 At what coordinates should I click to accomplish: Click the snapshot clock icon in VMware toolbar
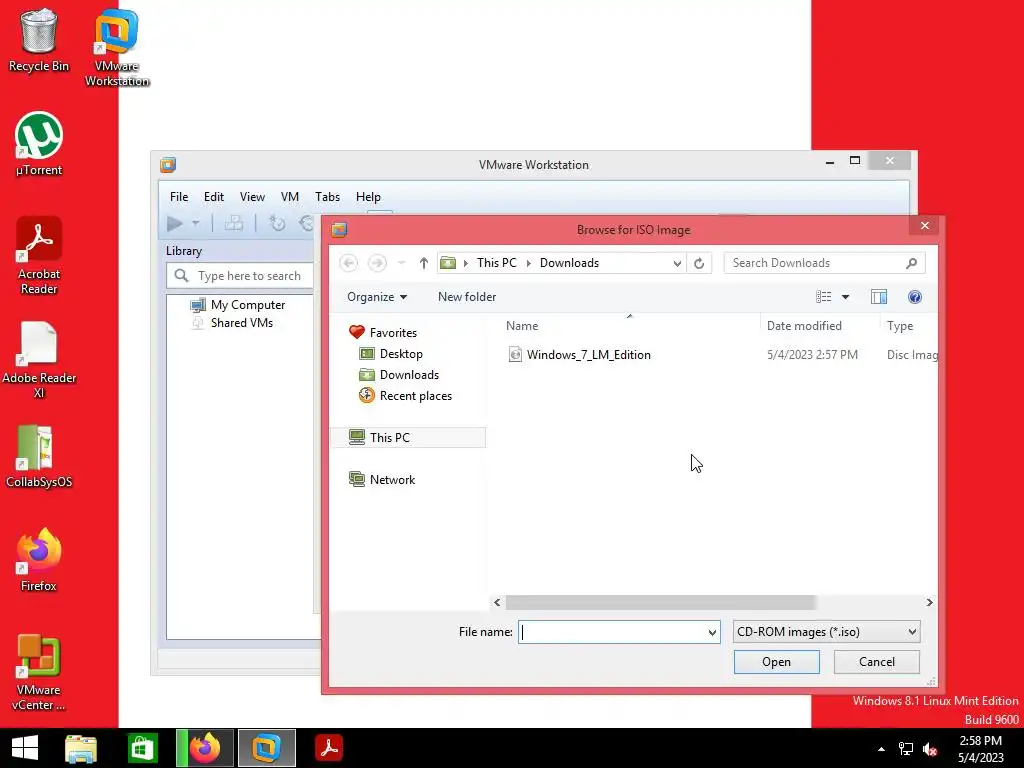(277, 224)
